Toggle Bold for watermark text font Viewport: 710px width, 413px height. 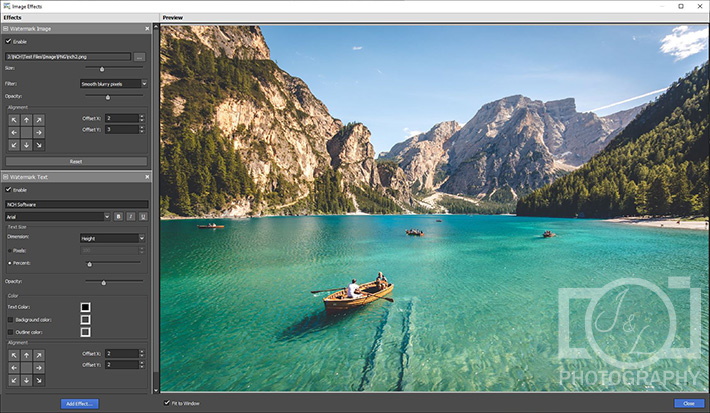pos(118,216)
